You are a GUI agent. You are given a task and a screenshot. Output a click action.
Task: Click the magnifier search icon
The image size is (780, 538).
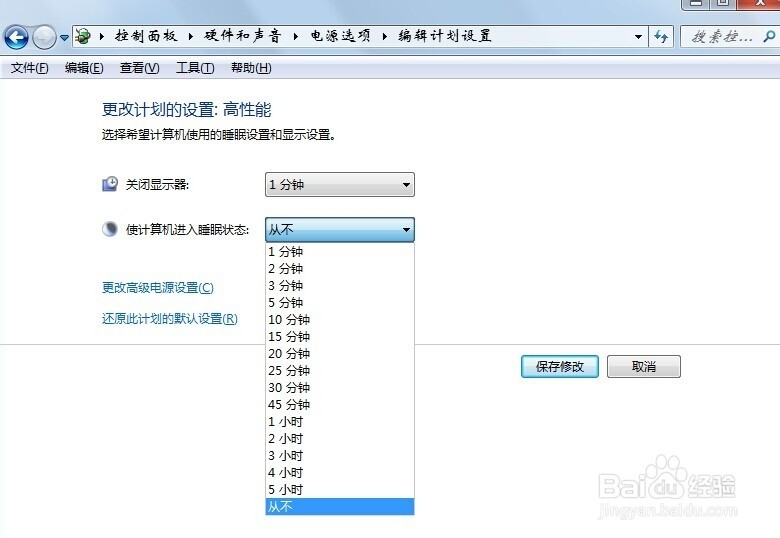coord(769,36)
